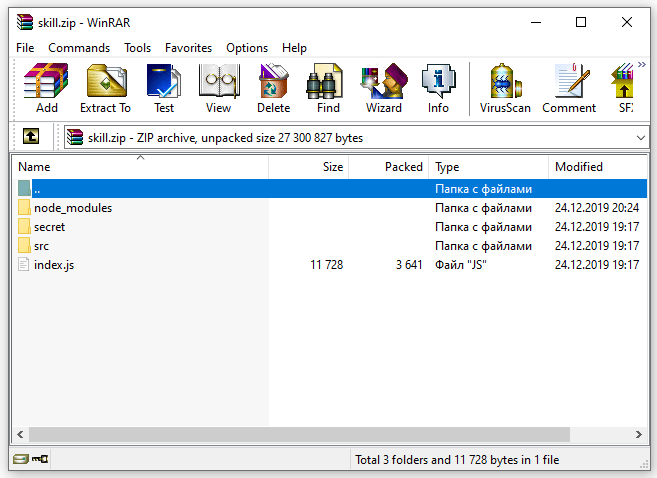Screen dimensions: 657x478
Task: Click the parent folder '..' icon
Action: tap(24, 189)
